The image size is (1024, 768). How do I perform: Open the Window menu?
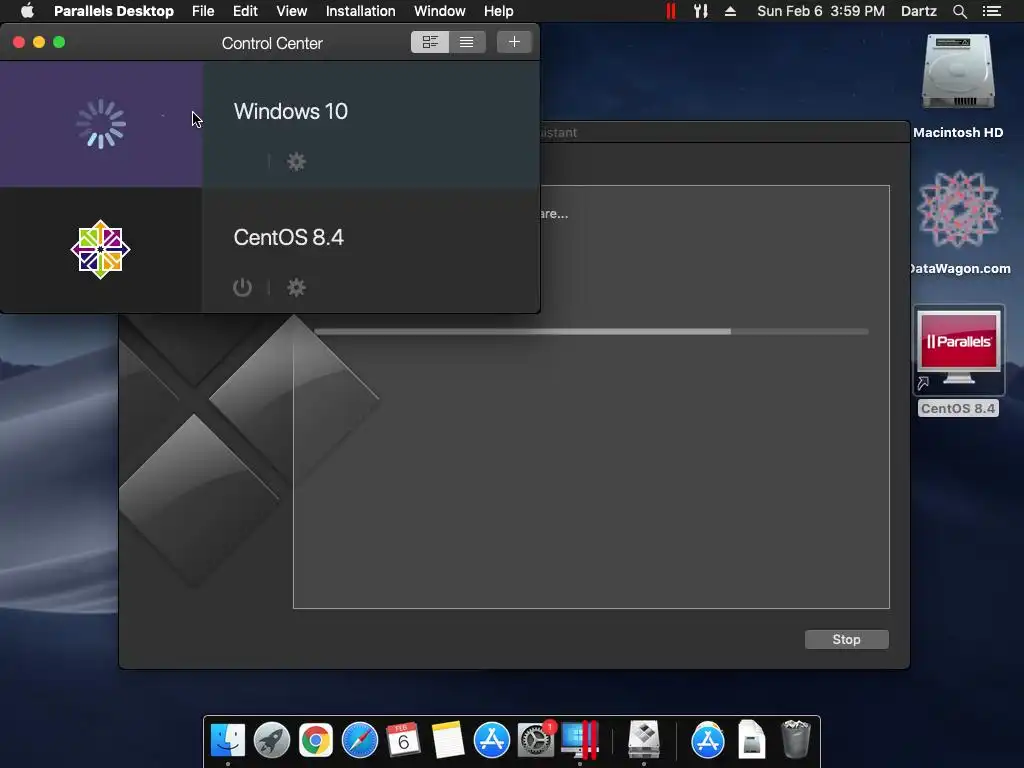[x=440, y=11]
